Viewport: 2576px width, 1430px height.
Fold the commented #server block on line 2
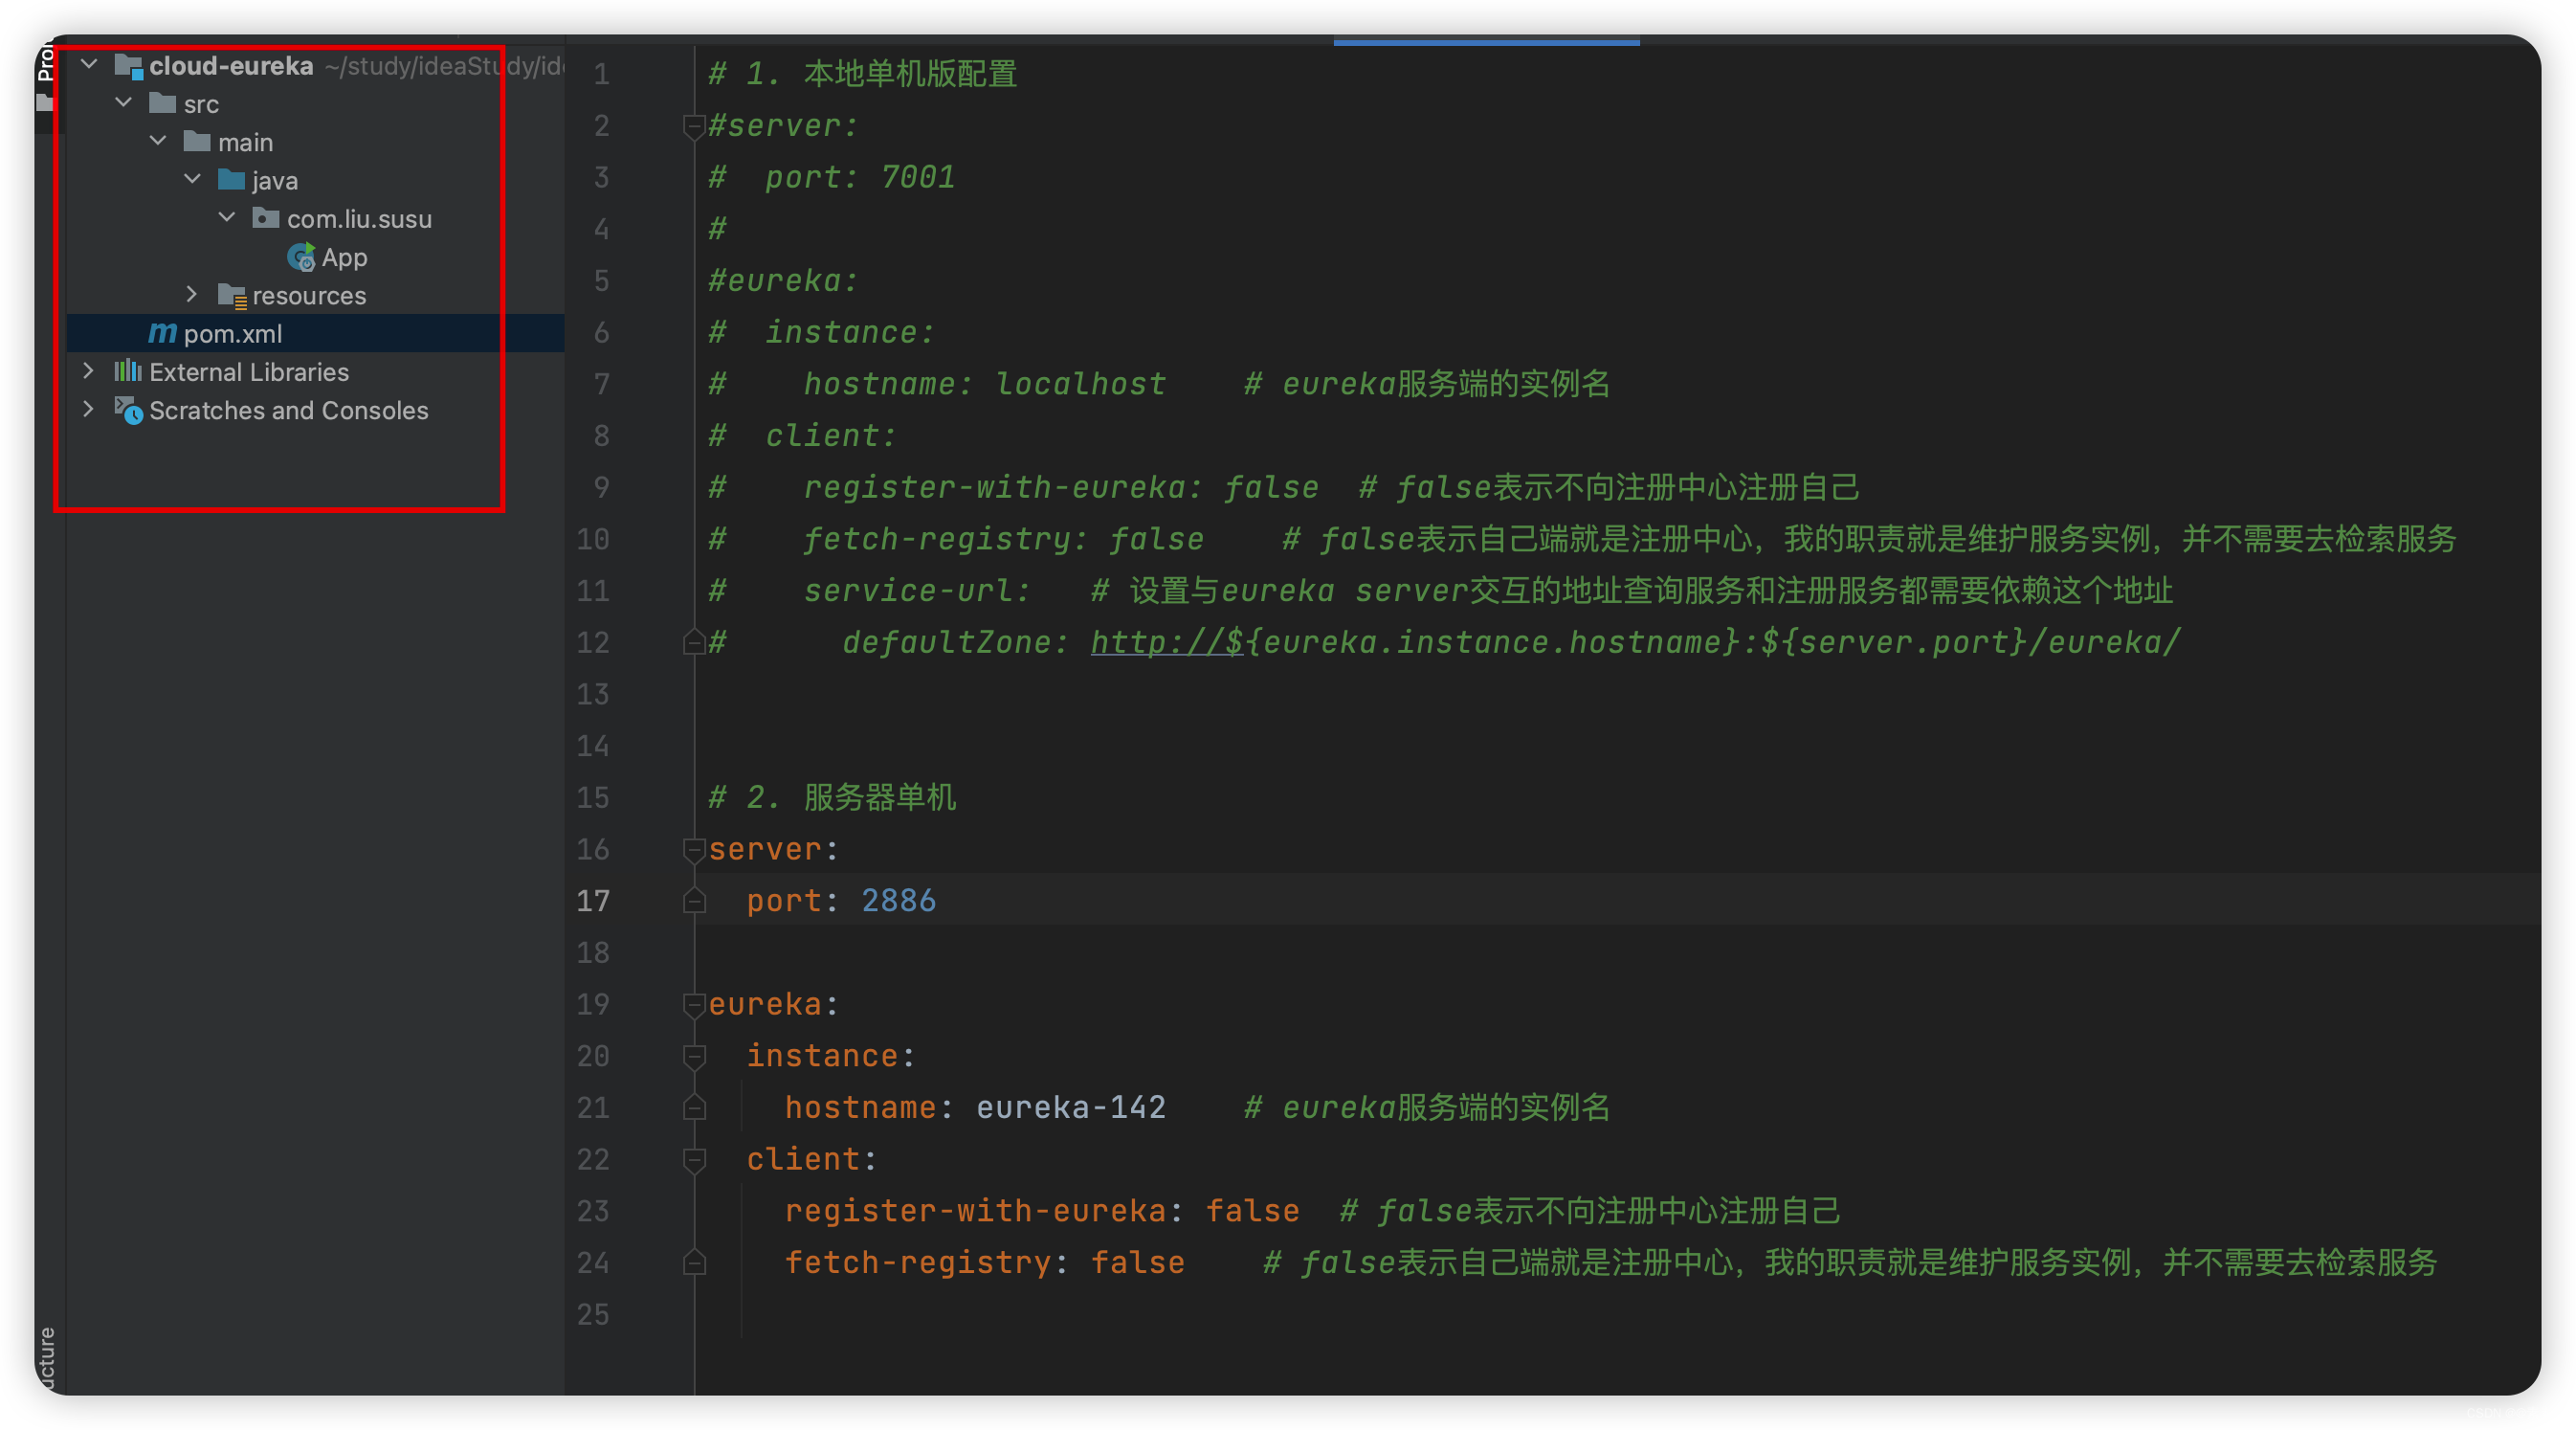(x=694, y=125)
